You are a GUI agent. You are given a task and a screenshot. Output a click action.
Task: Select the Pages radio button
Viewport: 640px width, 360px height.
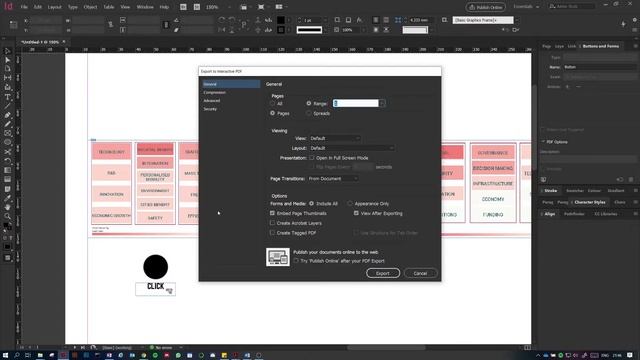(x=272, y=113)
